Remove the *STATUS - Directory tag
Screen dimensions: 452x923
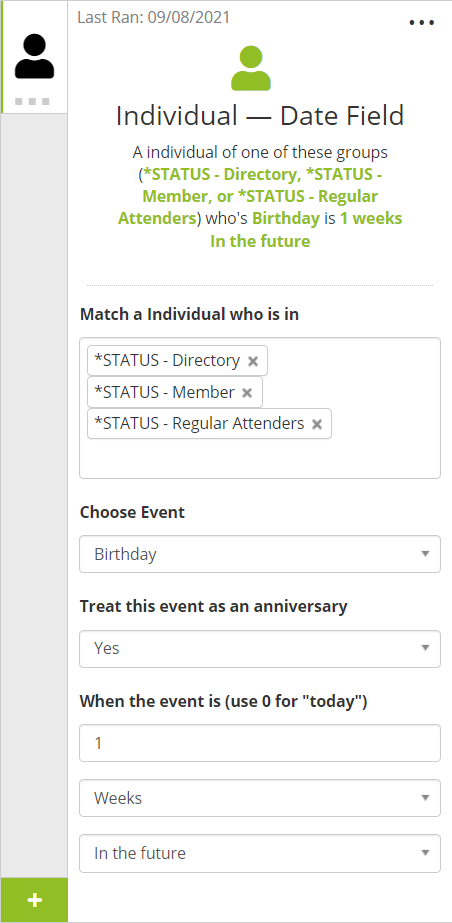pos(253,361)
